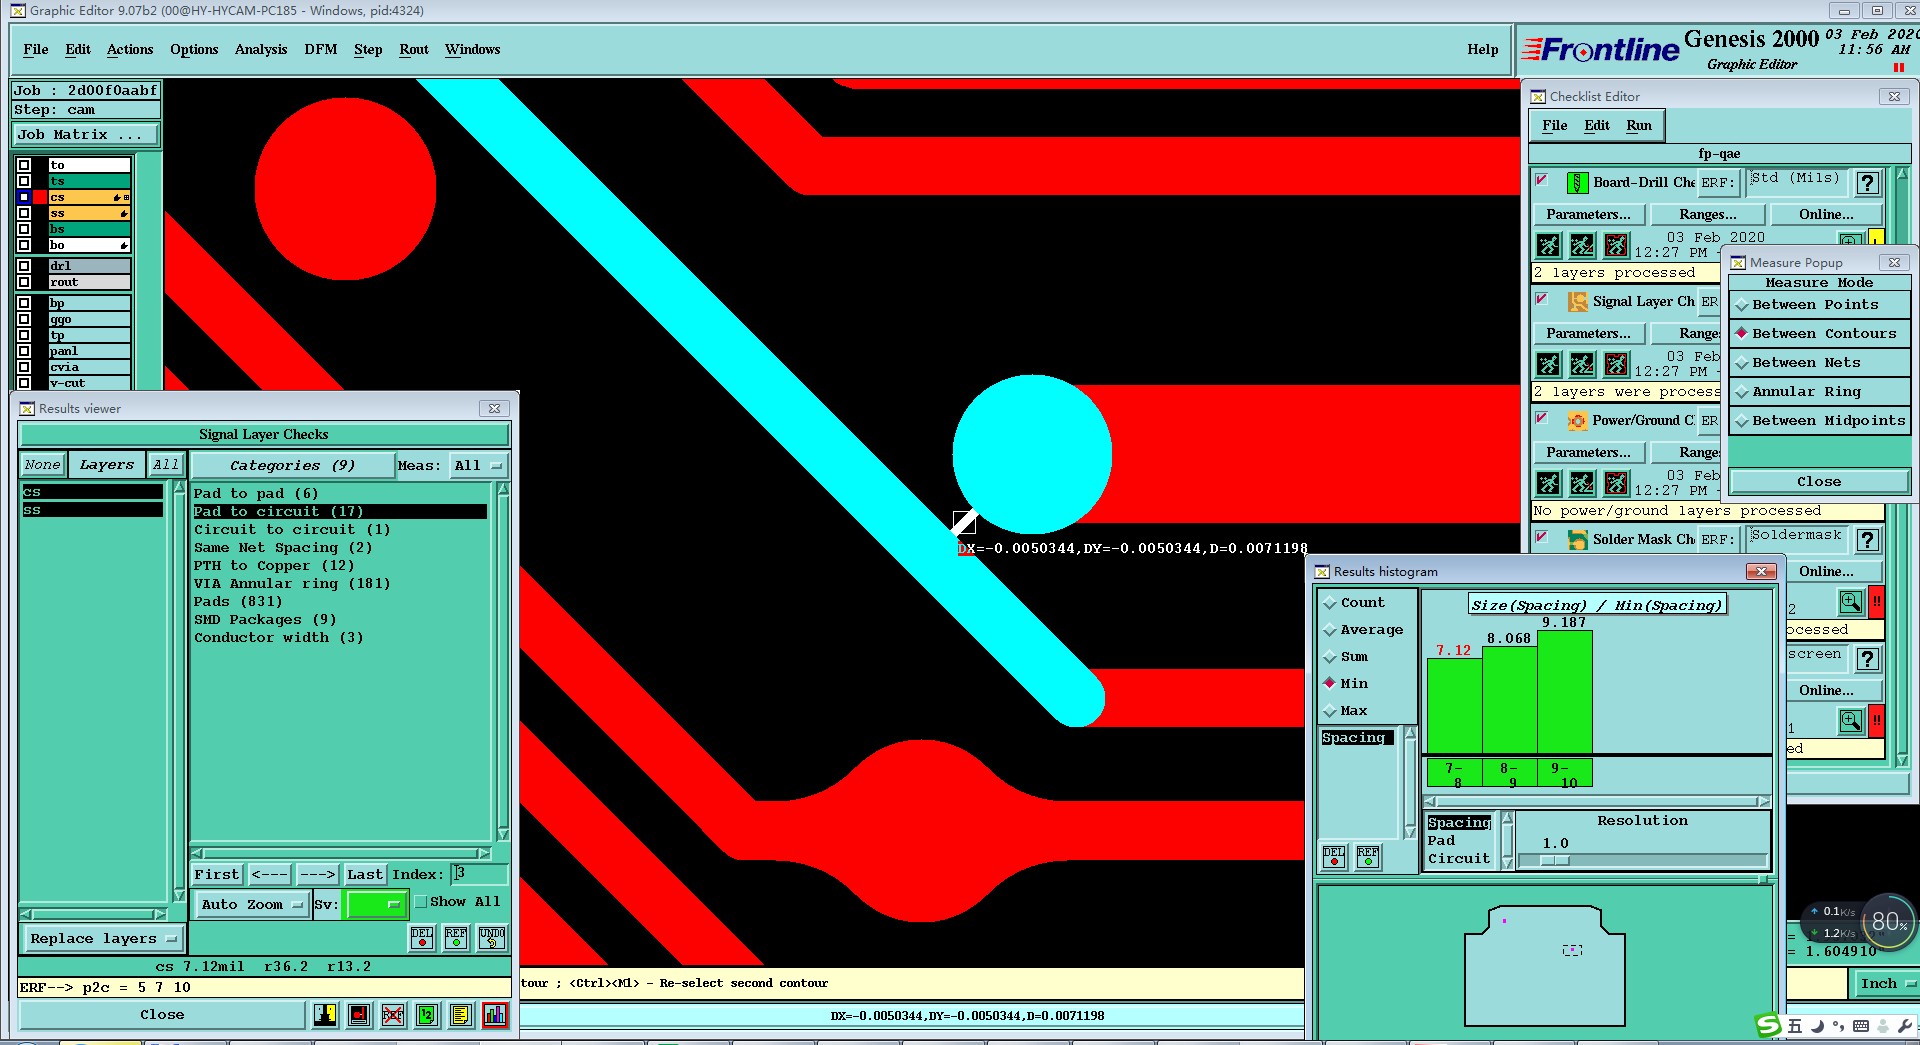The height and width of the screenshot is (1045, 1920).
Task: Click red-framed run icon under Signal Layer Checks
Action: tap(1616, 364)
